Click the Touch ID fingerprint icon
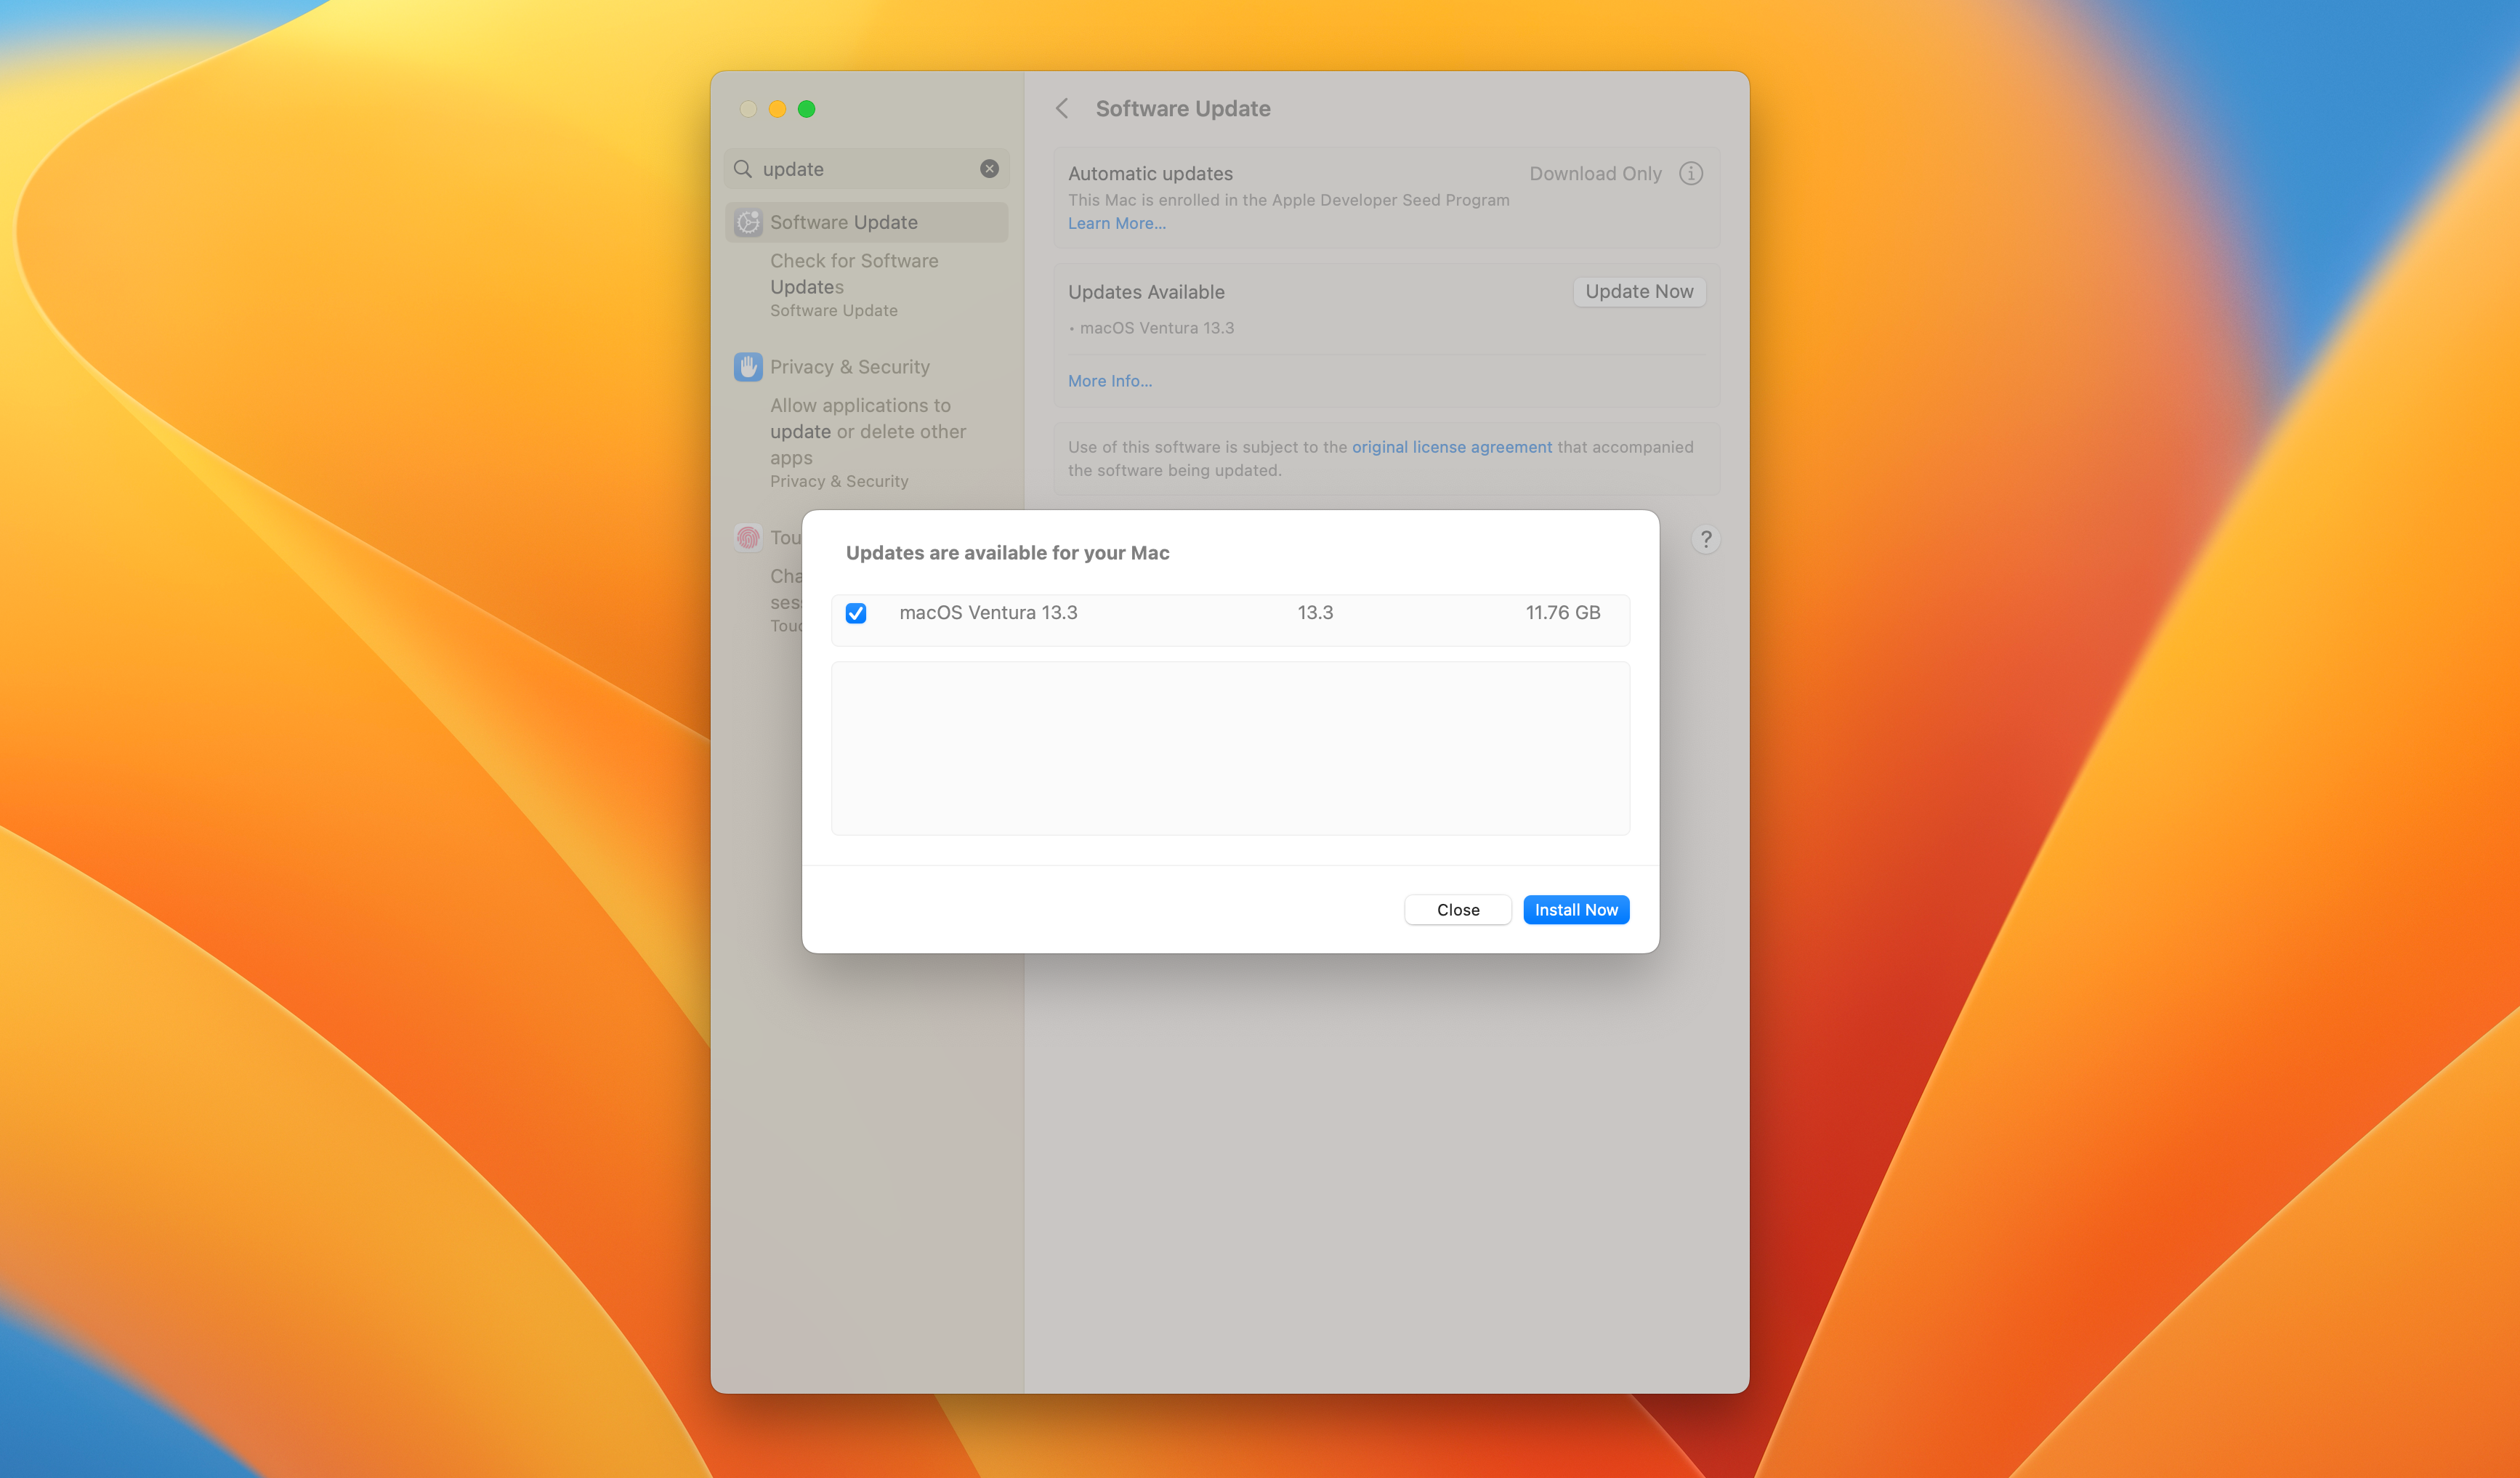2520x1478 pixels. point(748,538)
